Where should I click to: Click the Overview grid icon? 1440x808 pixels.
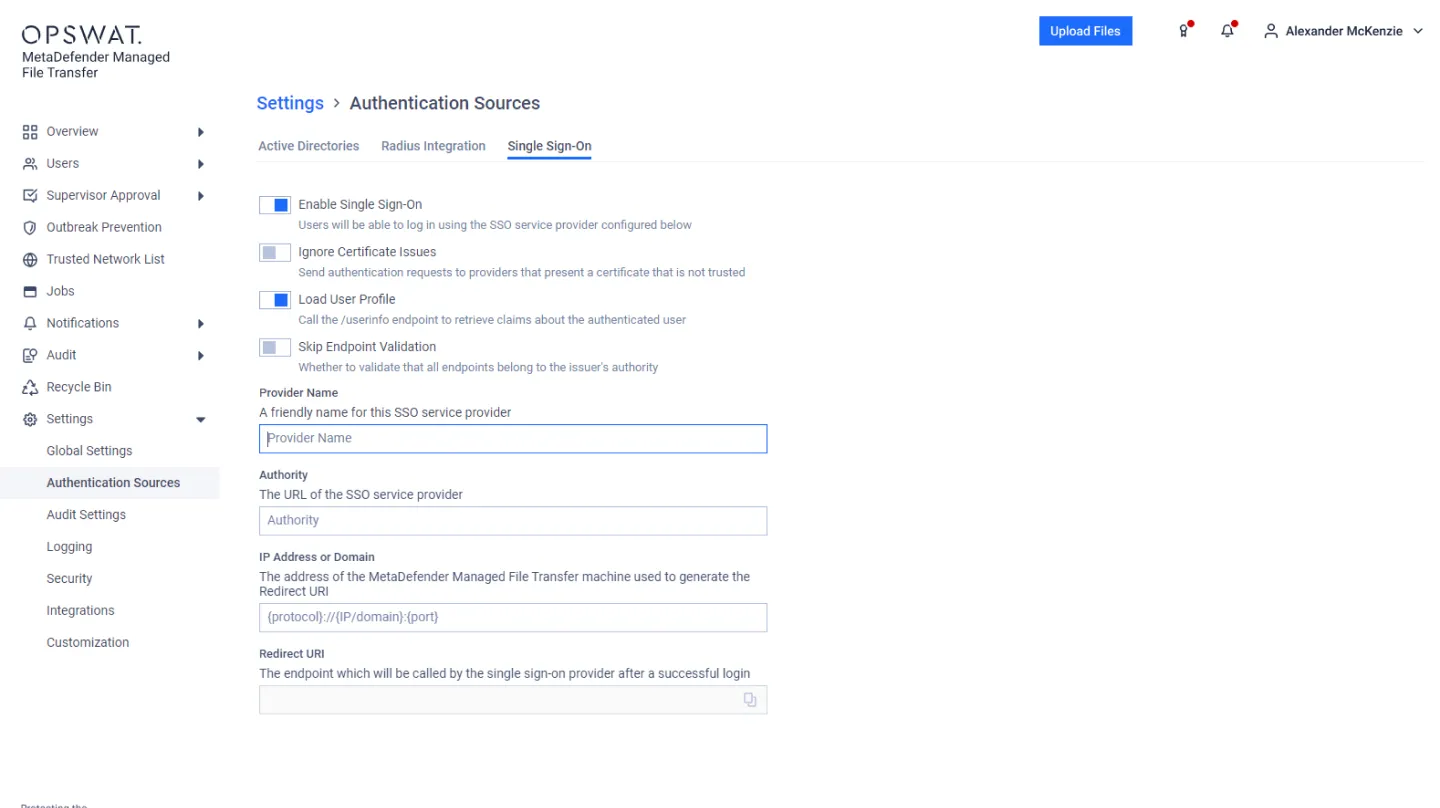click(30, 131)
